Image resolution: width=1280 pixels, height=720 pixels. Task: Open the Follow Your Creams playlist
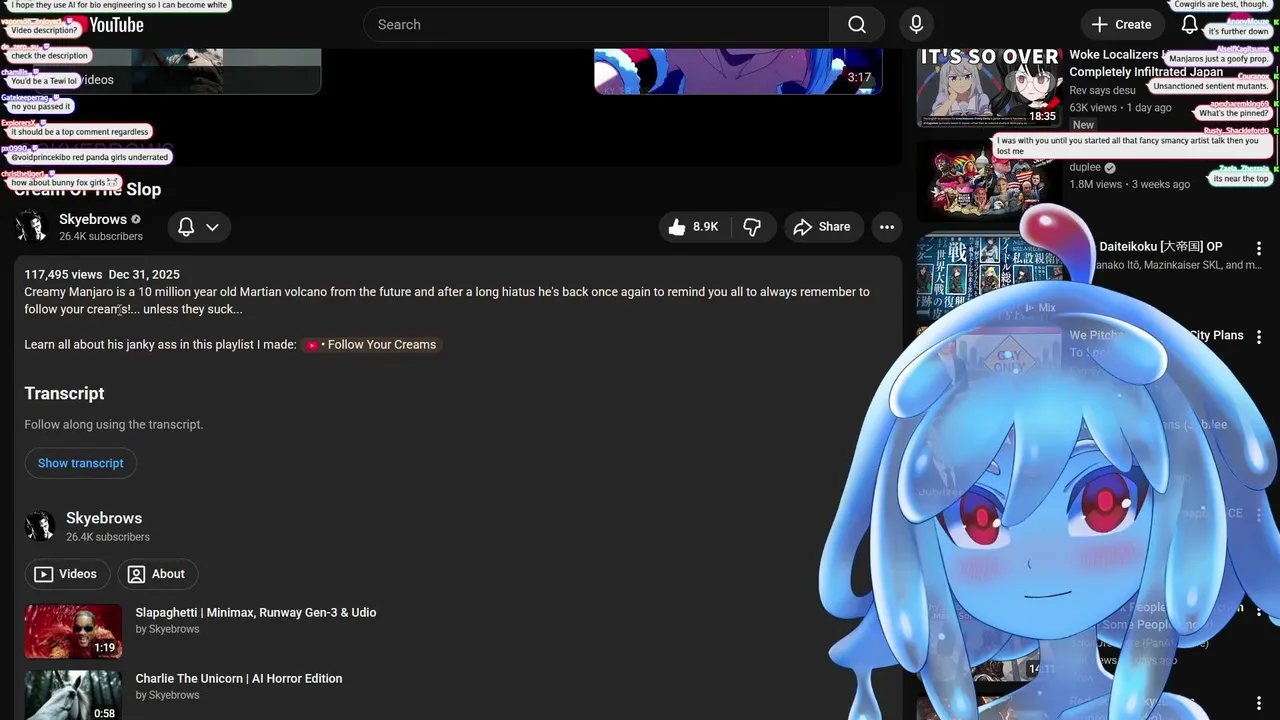tap(372, 344)
